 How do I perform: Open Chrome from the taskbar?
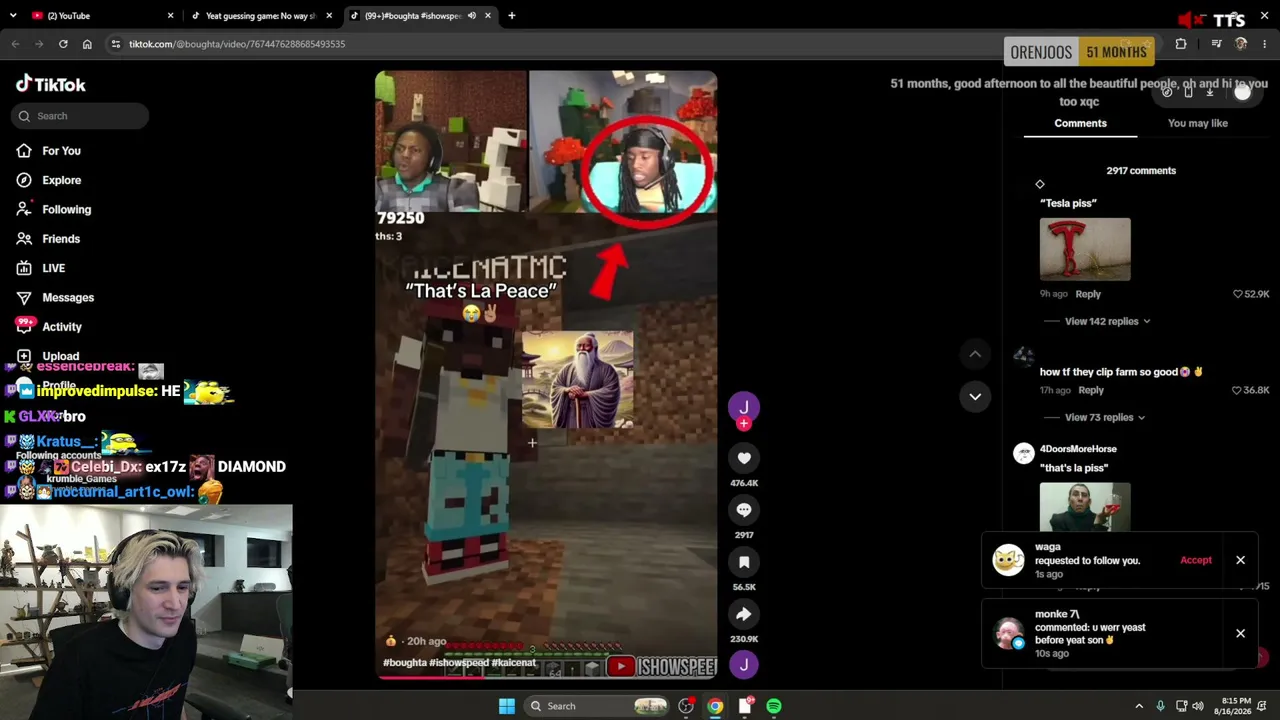click(x=715, y=706)
